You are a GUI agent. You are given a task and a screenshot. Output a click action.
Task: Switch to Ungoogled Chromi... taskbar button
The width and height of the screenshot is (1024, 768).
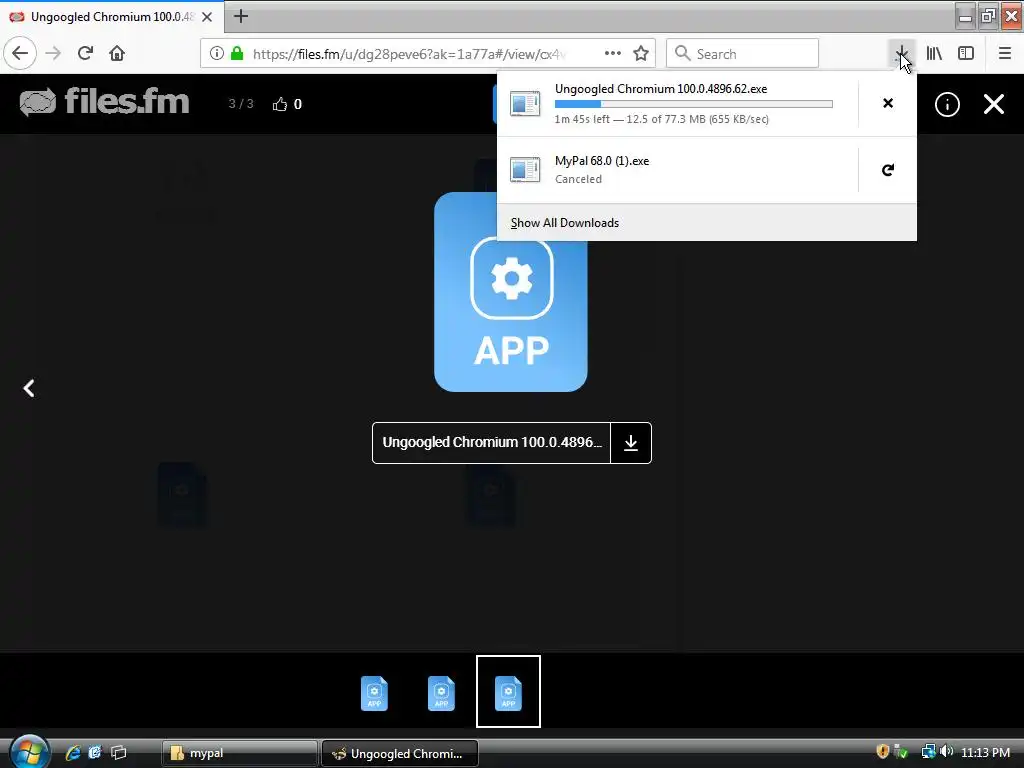click(400, 753)
